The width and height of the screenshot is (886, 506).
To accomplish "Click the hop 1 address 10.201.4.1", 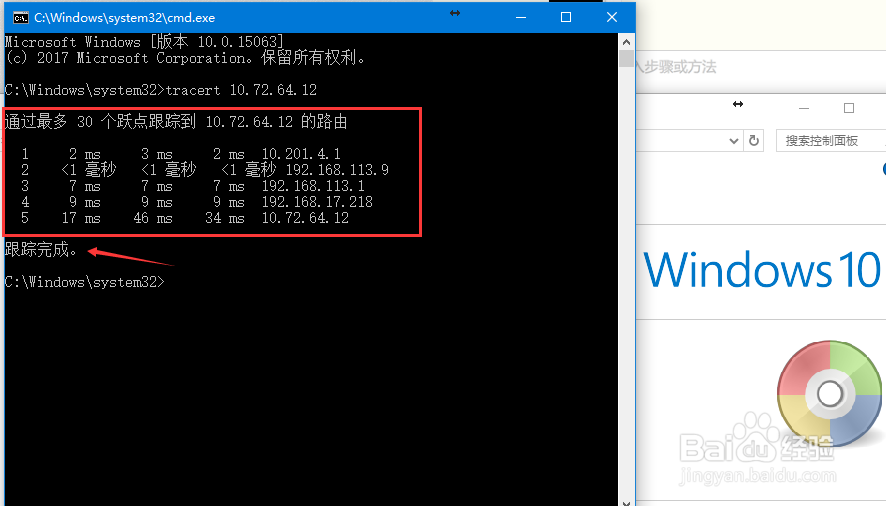I will click(301, 154).
